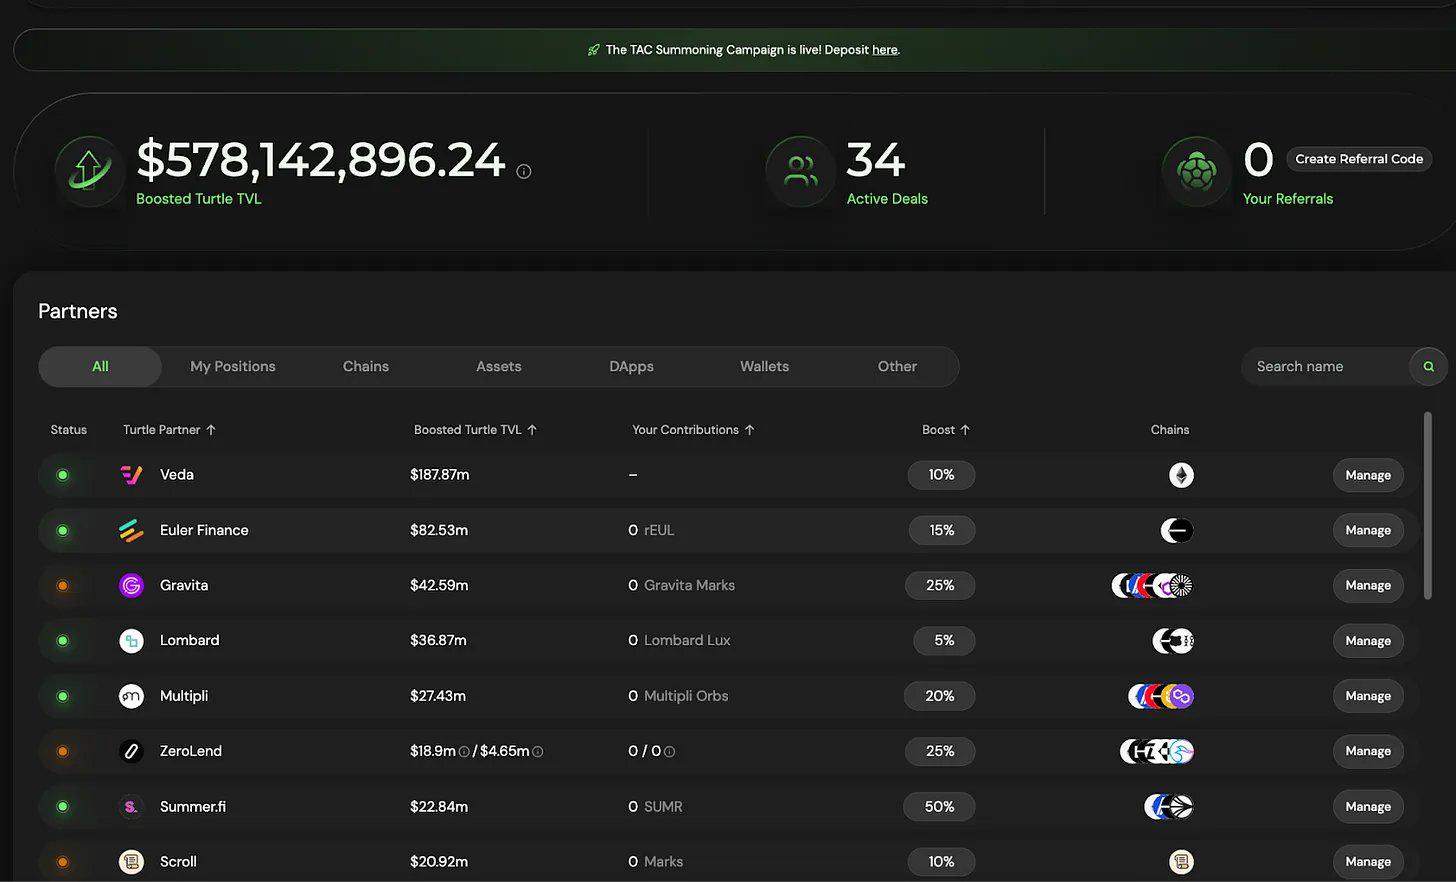Click the Scroll chain icon in Scroll row
Screen dimensions: 1456x882
(1181, 862)
